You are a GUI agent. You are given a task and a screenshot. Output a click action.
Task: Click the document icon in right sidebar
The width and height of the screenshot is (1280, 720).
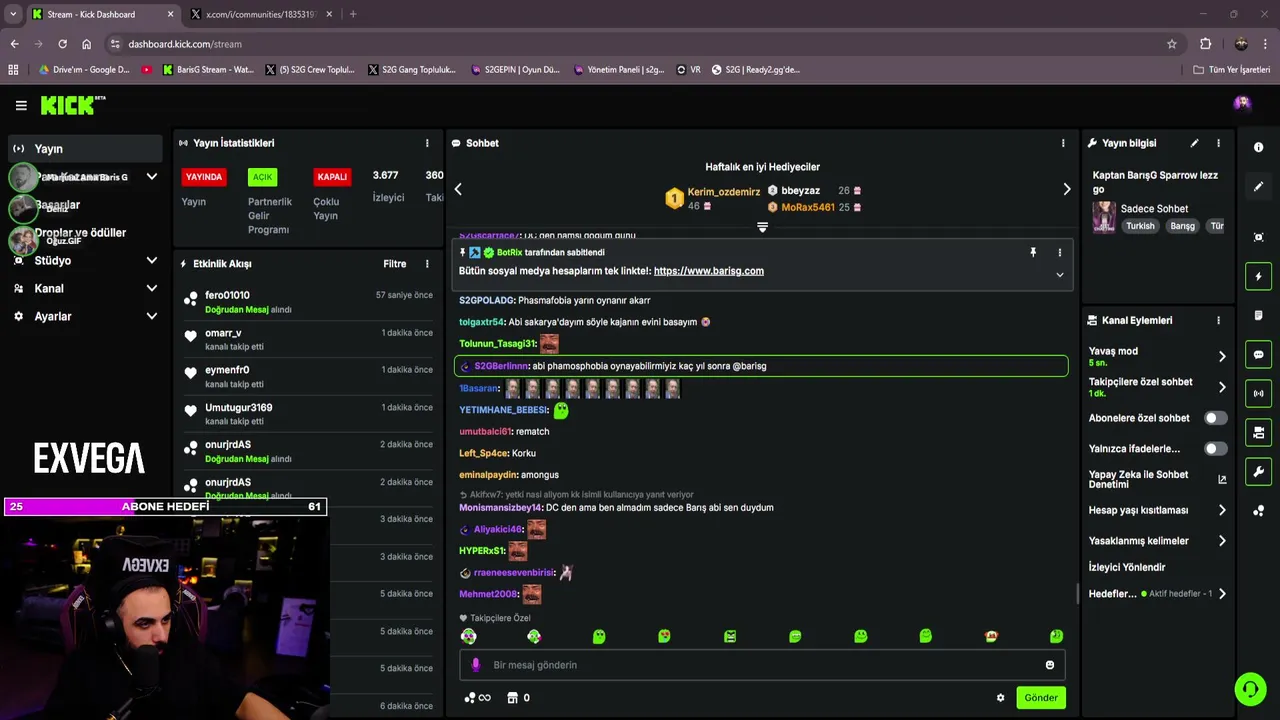click(x=1258, y=315)
